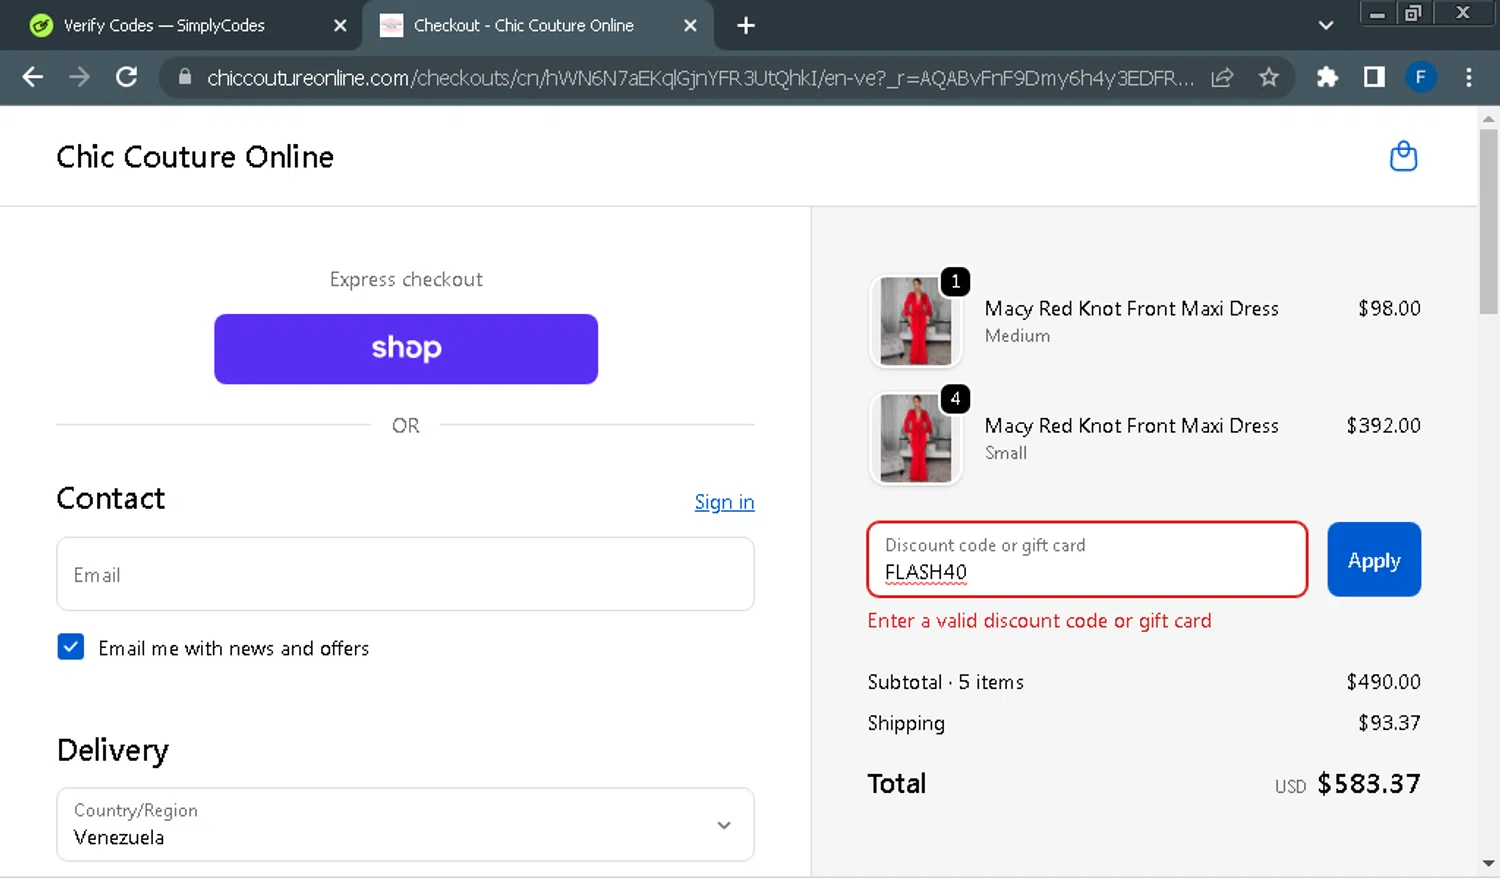Click the scrollbar up arrow
The width and height of the screenshot is (1500, 879).
click(x=1489, y=118)
